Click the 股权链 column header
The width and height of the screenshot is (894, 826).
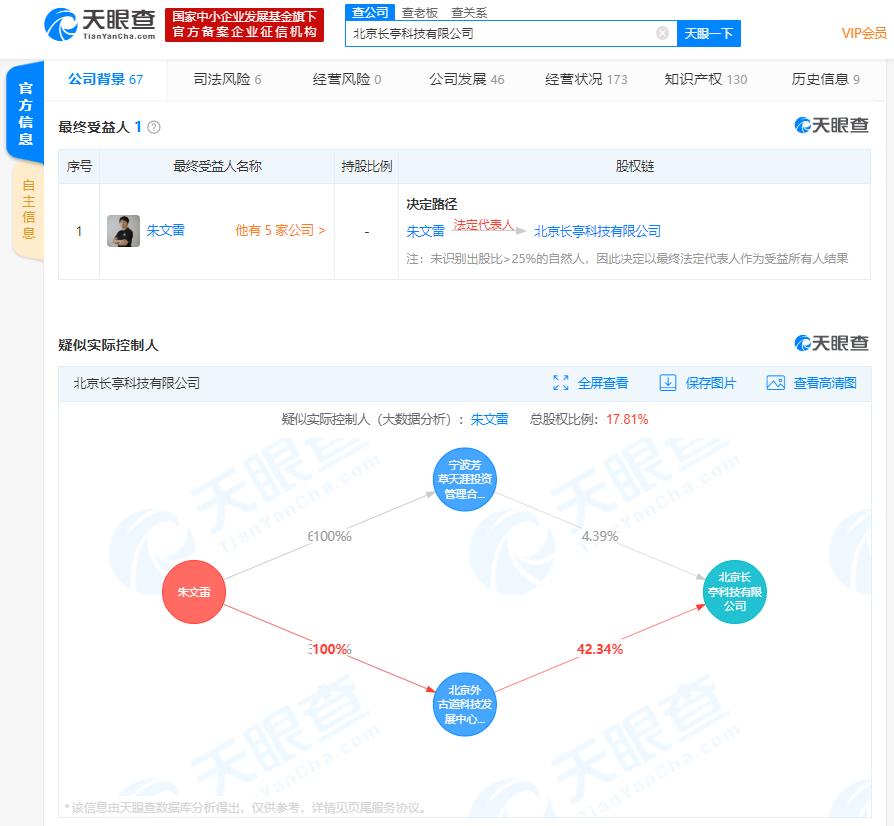coord(635,166)
